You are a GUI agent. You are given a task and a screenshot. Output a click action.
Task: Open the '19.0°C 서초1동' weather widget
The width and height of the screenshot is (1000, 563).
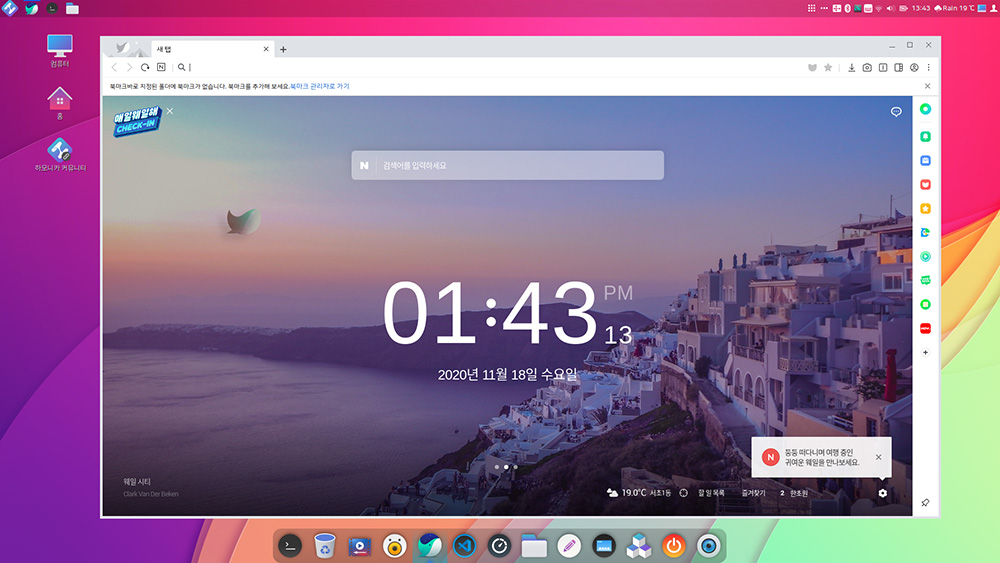[x=638, y=493]
